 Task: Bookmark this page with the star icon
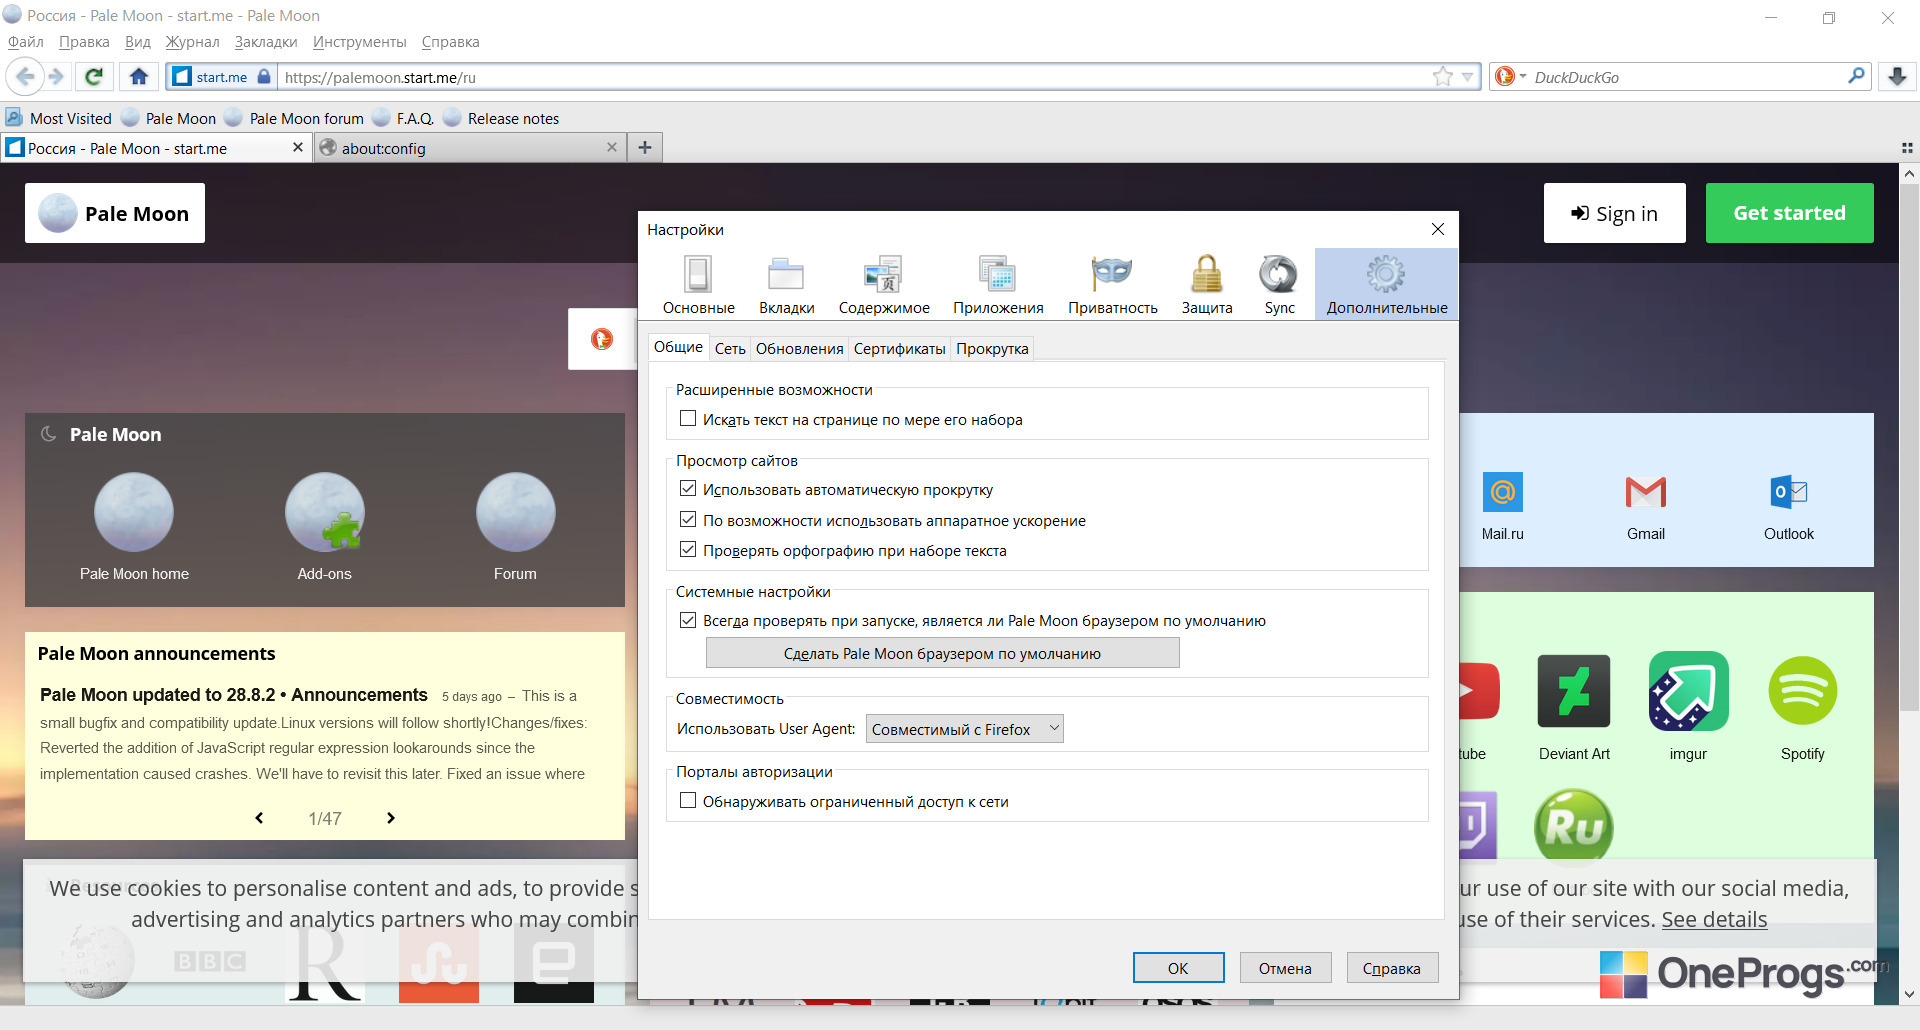point(1442,77)
